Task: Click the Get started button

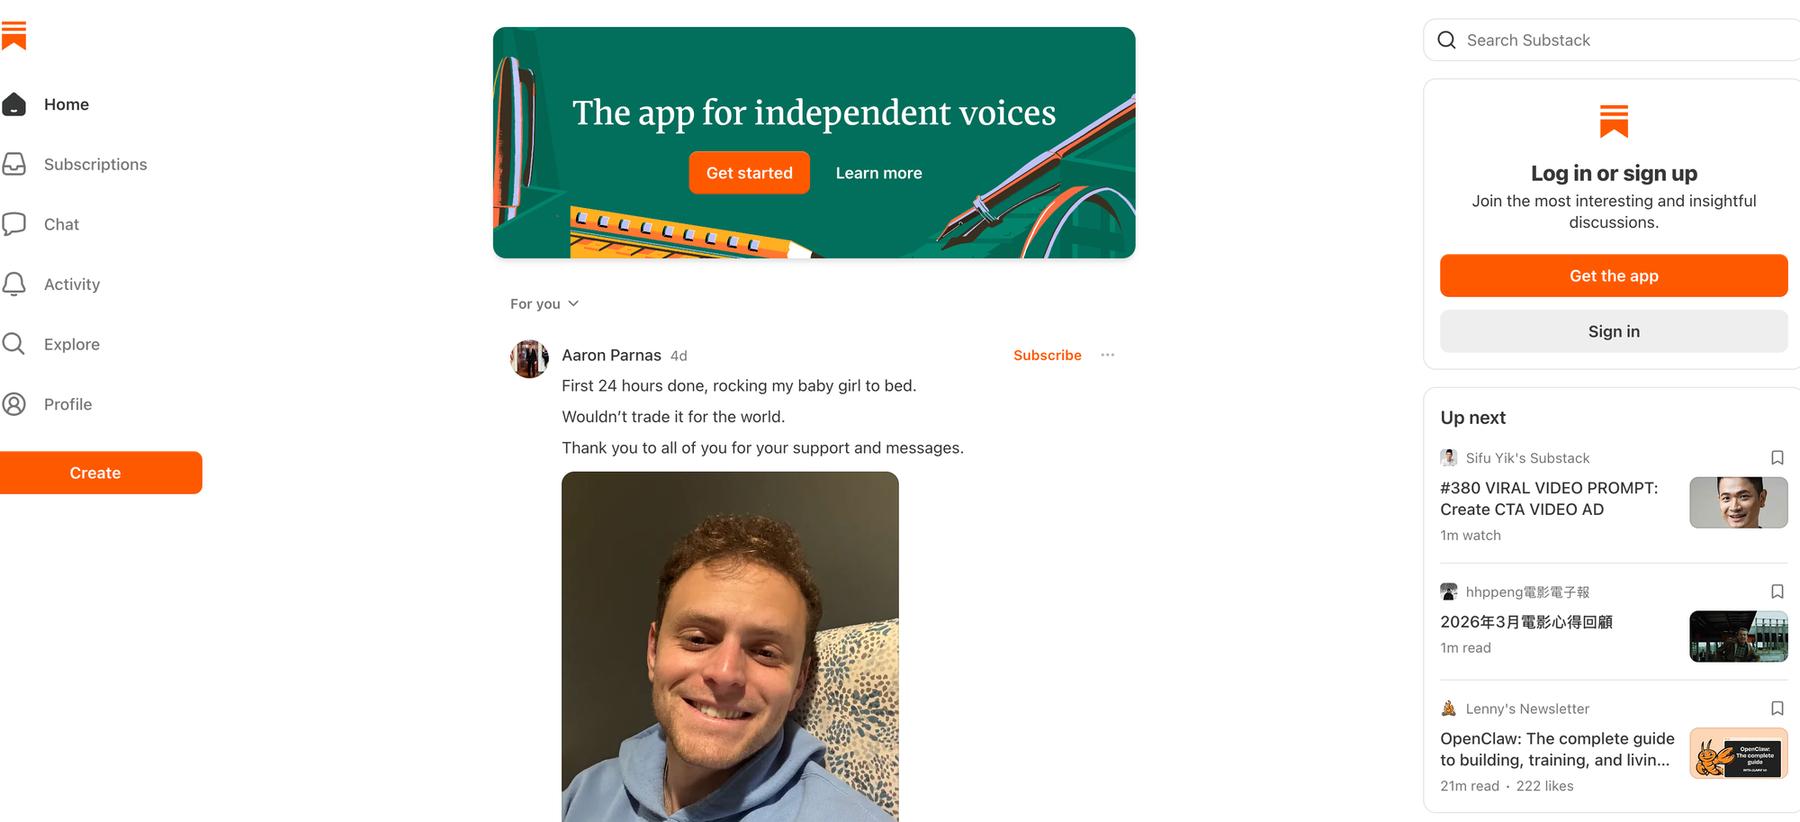Action: [749, 173]
